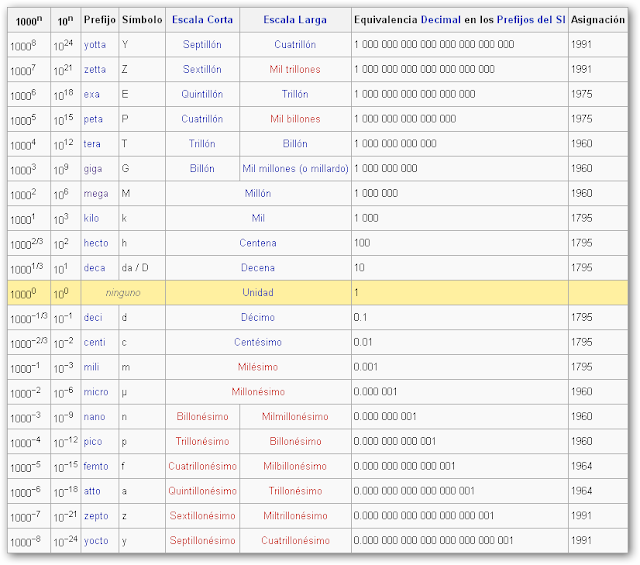Click the Mil link in kilo row
The height and width of the screenshot is (565, 640).
(x=258, y=218)
